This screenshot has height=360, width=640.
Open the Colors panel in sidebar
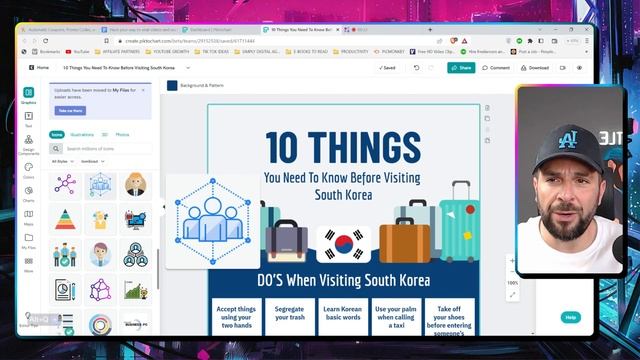click(29, 170)
